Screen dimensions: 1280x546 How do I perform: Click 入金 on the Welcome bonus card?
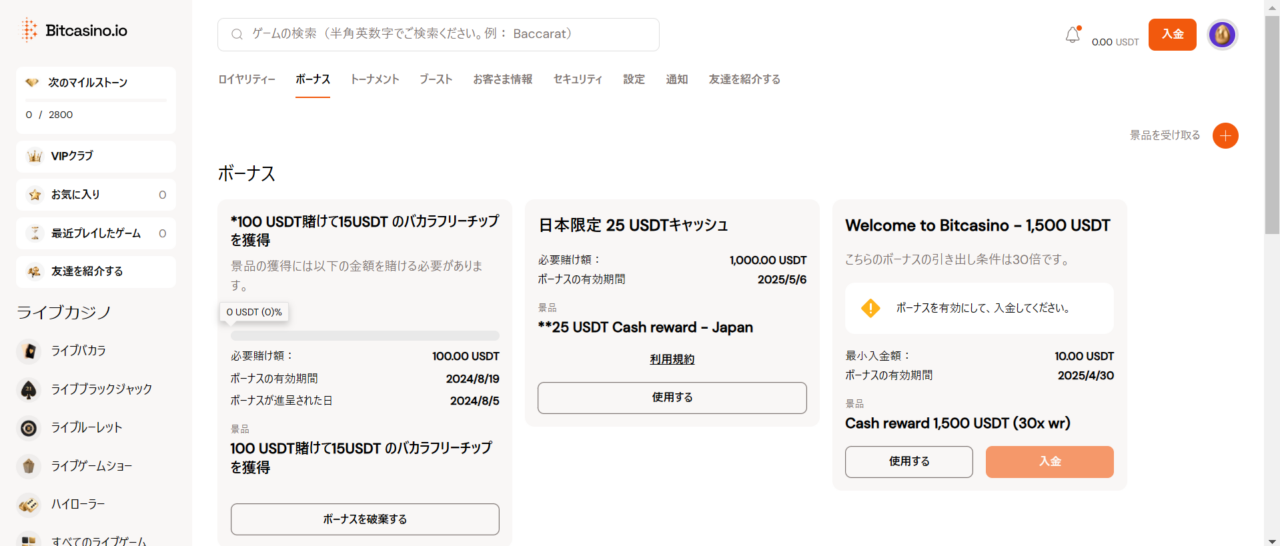click(x=1050, y=462)
